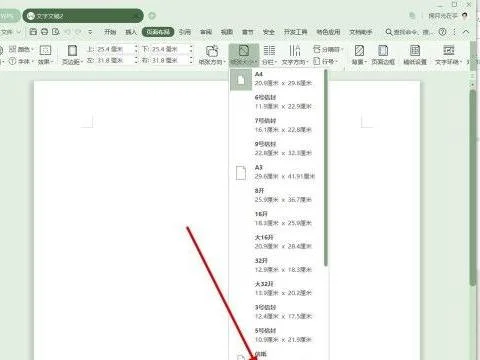Click the undo arrow icon
480x360 pixels.
(x=68, y=32)
